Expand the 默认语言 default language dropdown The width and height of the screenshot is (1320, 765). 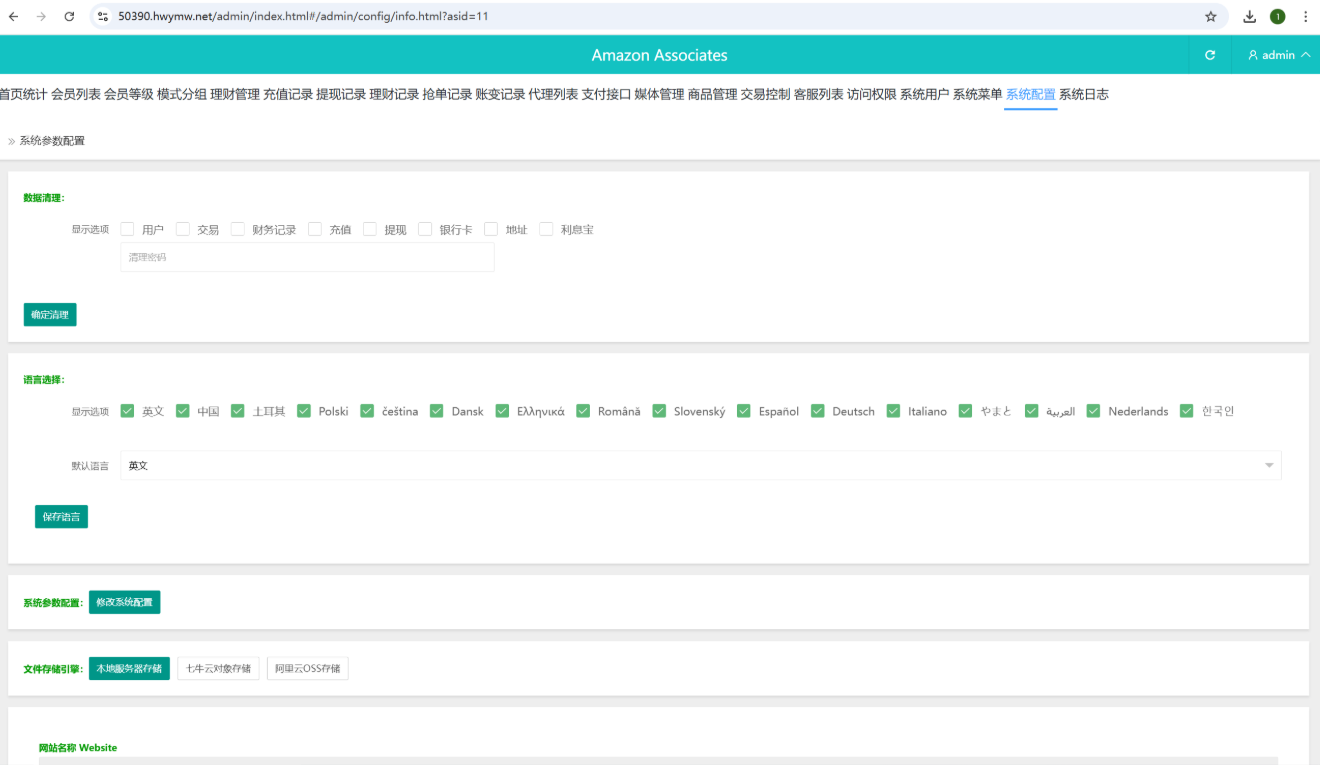(x=700, y=465)
